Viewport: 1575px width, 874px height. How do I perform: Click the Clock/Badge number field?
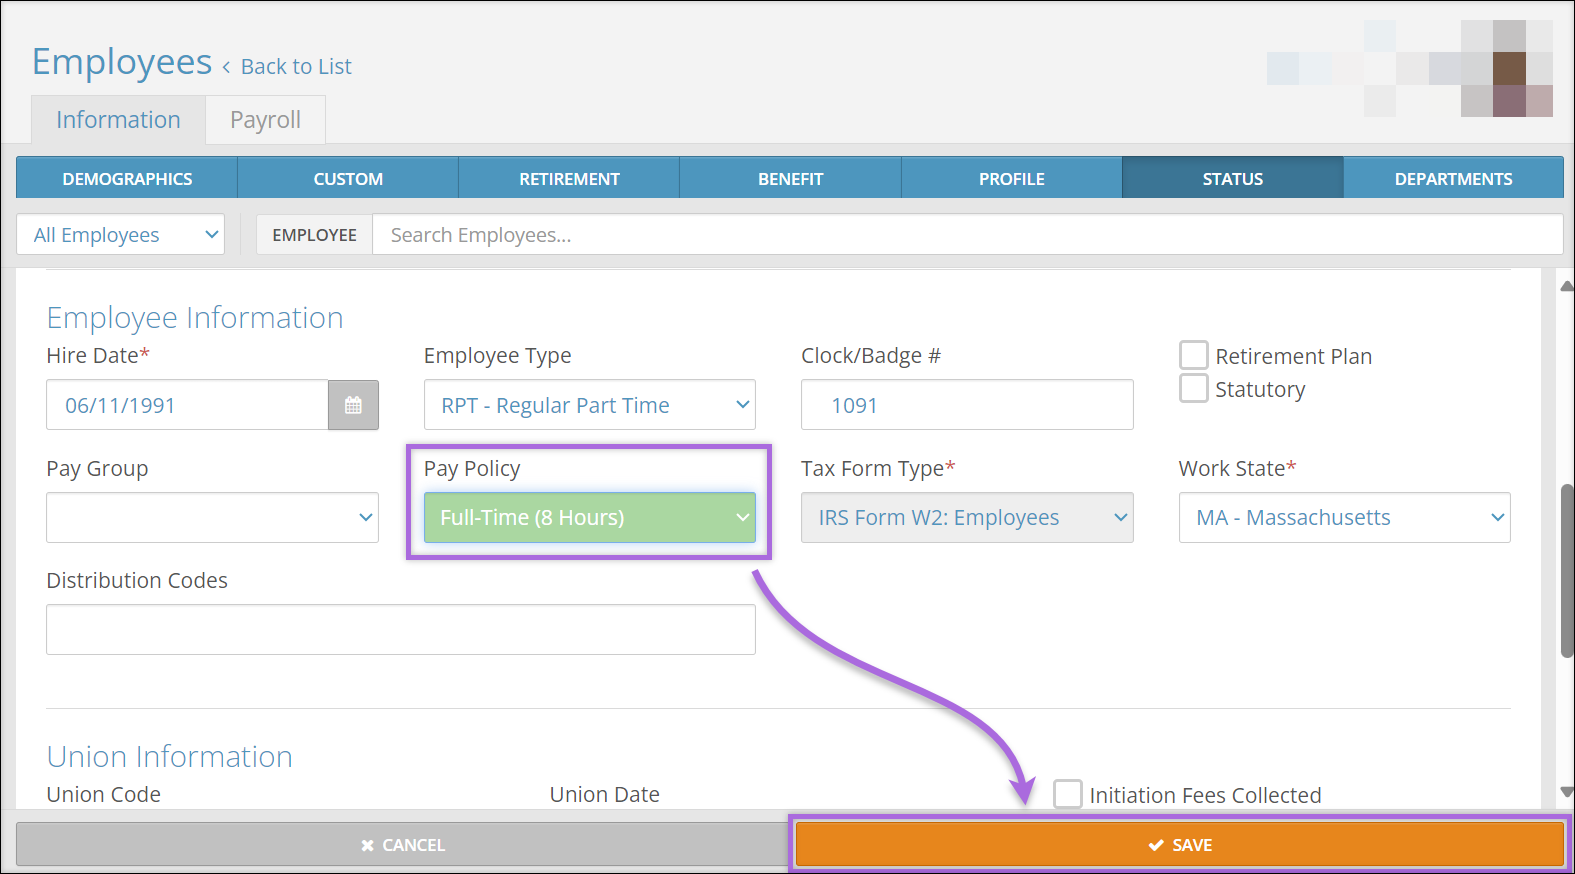[966, 405]
